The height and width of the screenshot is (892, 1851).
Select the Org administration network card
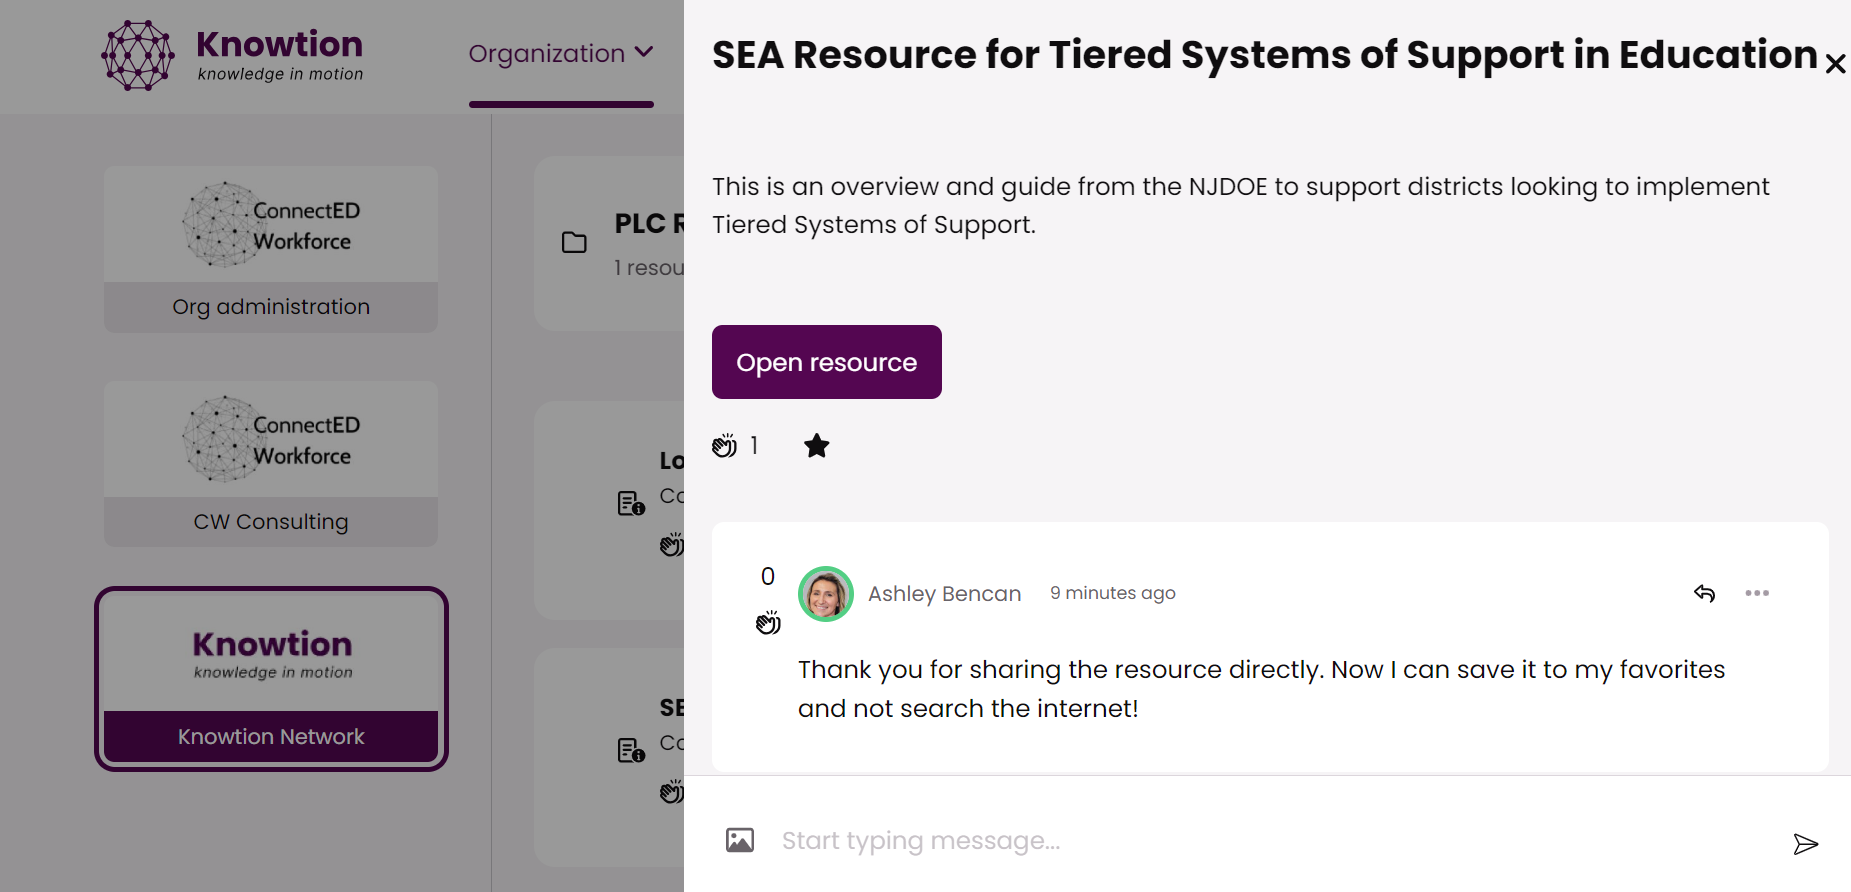click(271, 249)
